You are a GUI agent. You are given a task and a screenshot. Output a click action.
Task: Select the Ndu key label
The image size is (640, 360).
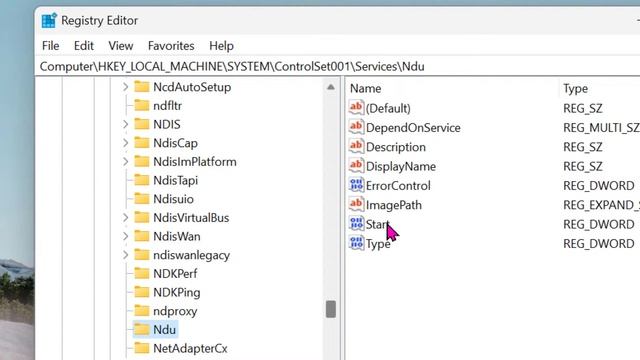164,330
